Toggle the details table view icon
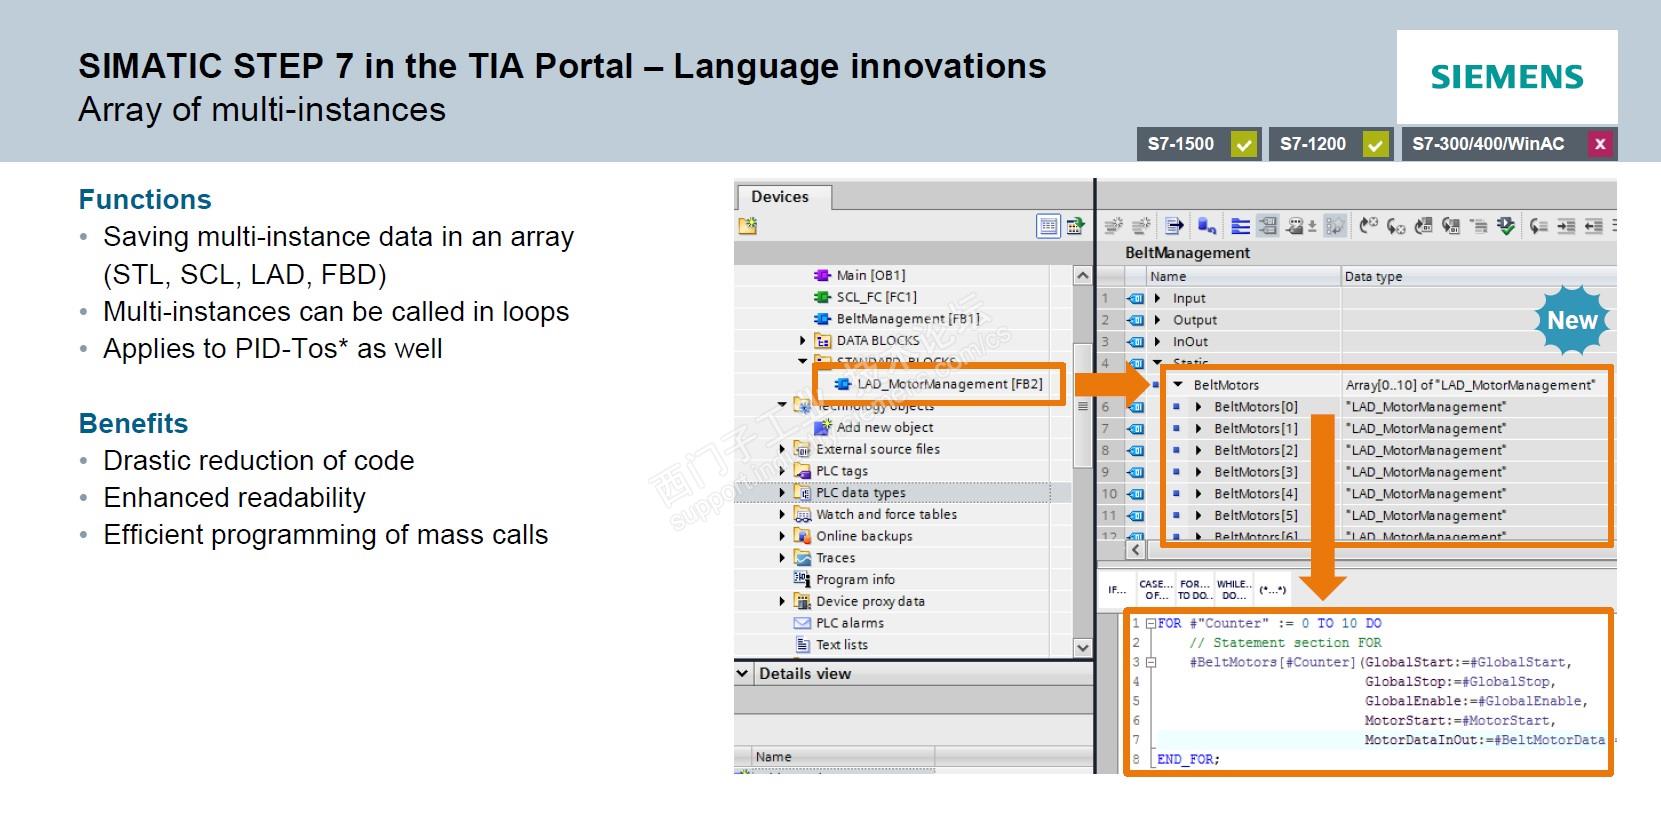This screenshot has height=824, width=1661. click(1048, 226)
